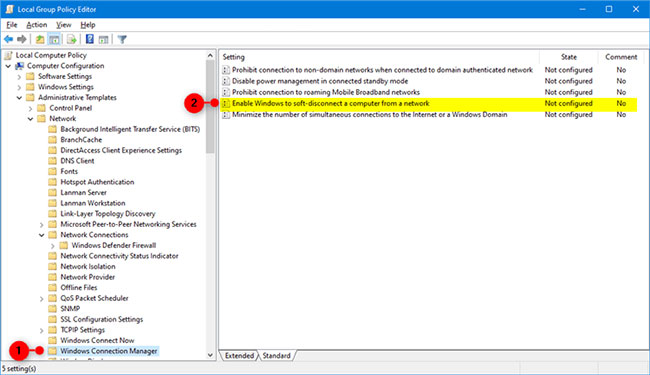Click the Minimize simultaneous connections policy icon
650x375 pixels.
tap(226, 115)
